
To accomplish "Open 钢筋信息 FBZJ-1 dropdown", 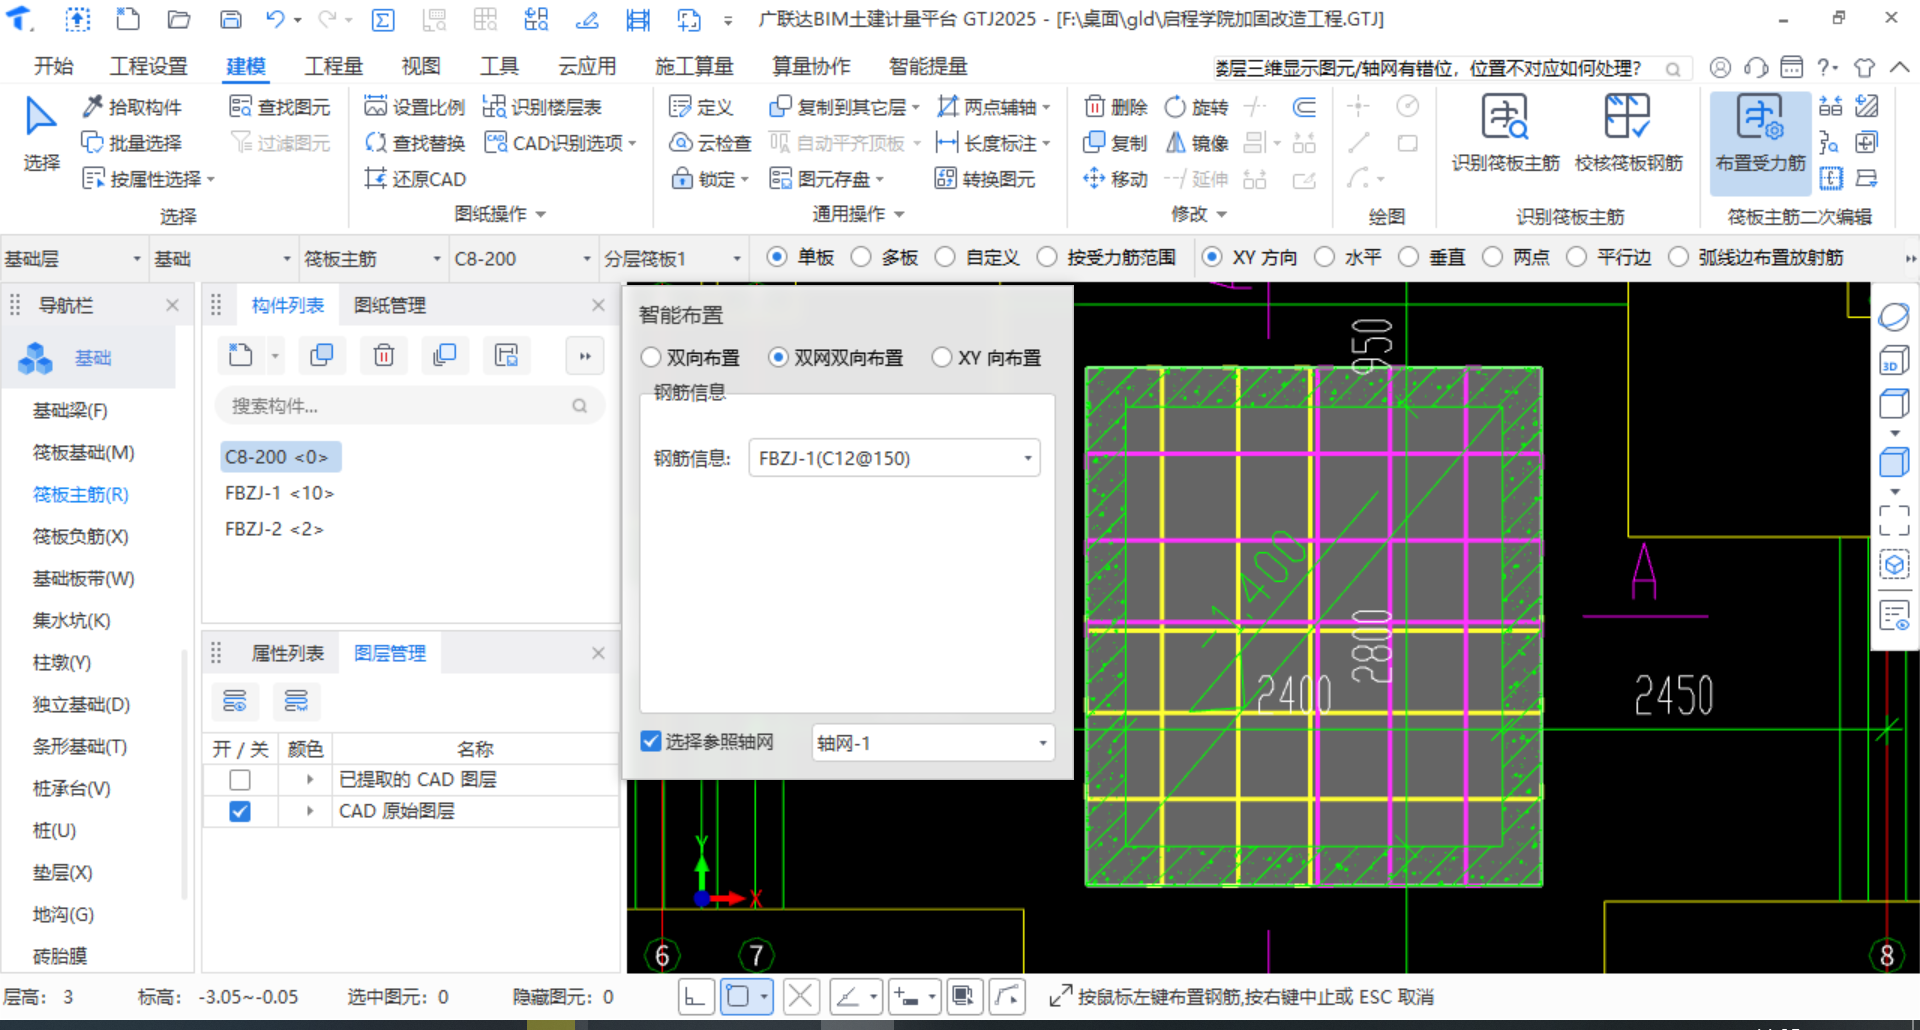I will (x=894, y=458).
